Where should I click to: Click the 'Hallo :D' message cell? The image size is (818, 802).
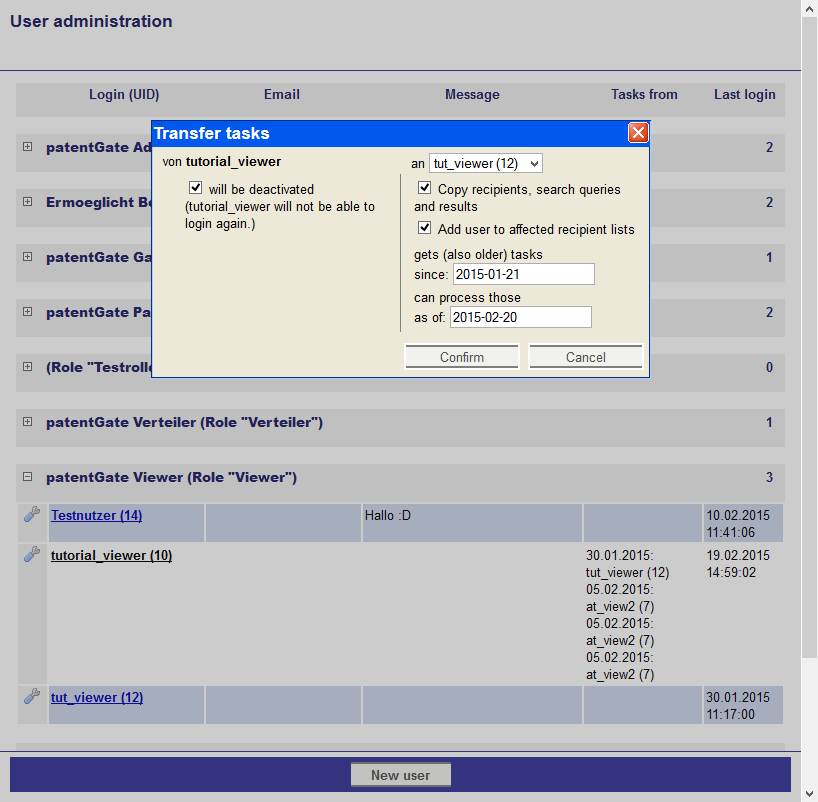pyautogui.click(x=472, y=523)
